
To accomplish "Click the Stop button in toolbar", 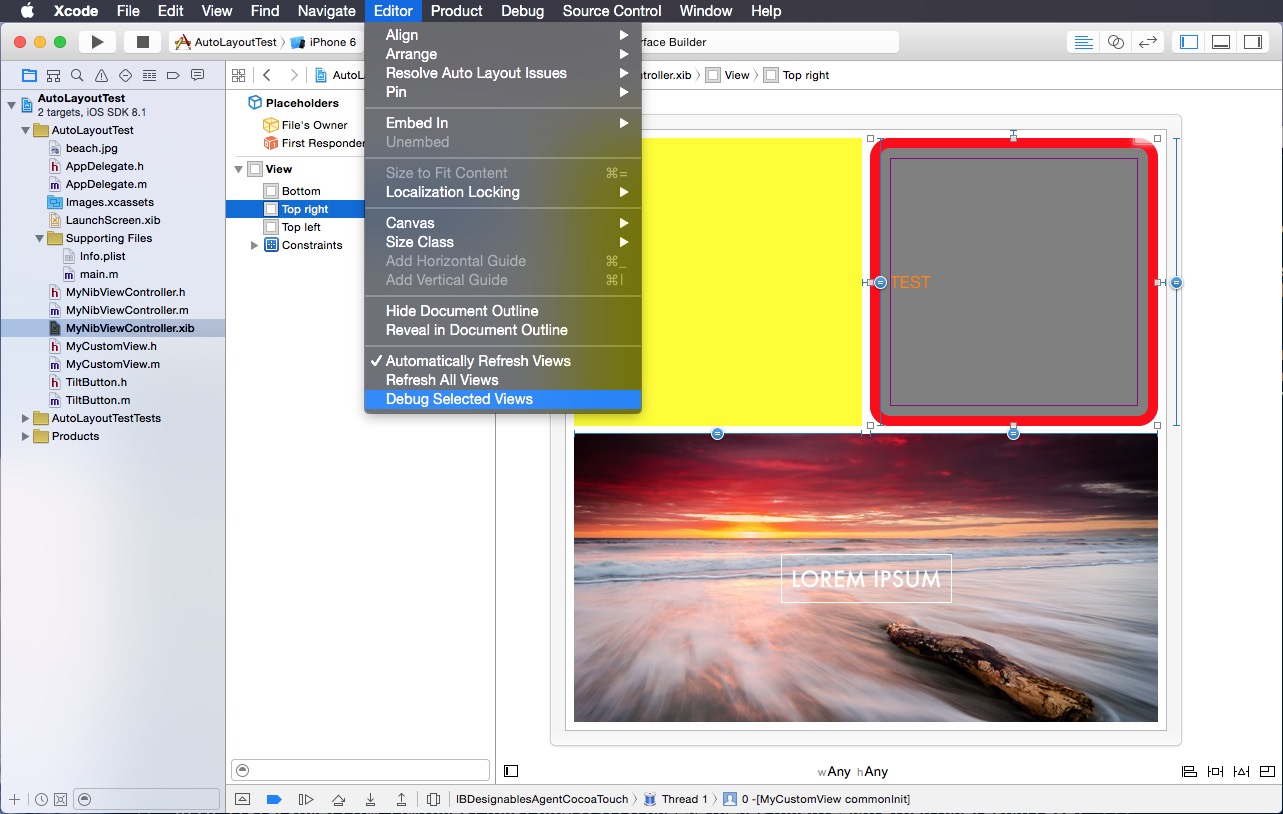I will tap(142, 42).
